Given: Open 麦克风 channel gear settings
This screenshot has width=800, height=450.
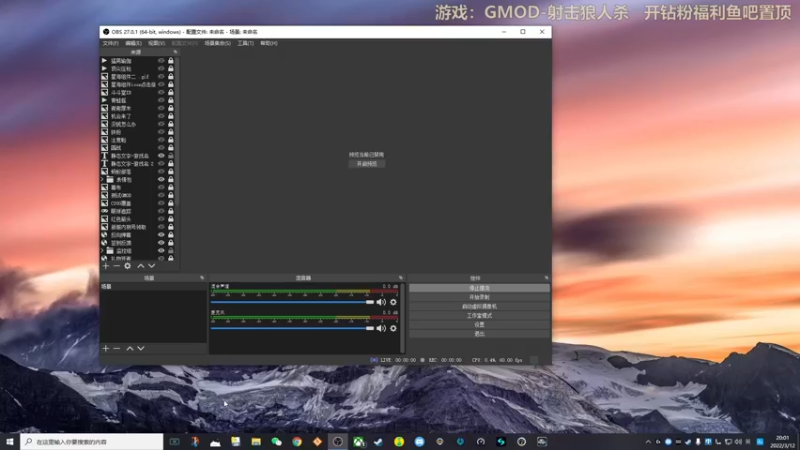Looking at the screenshot, I should click(393, 328).
